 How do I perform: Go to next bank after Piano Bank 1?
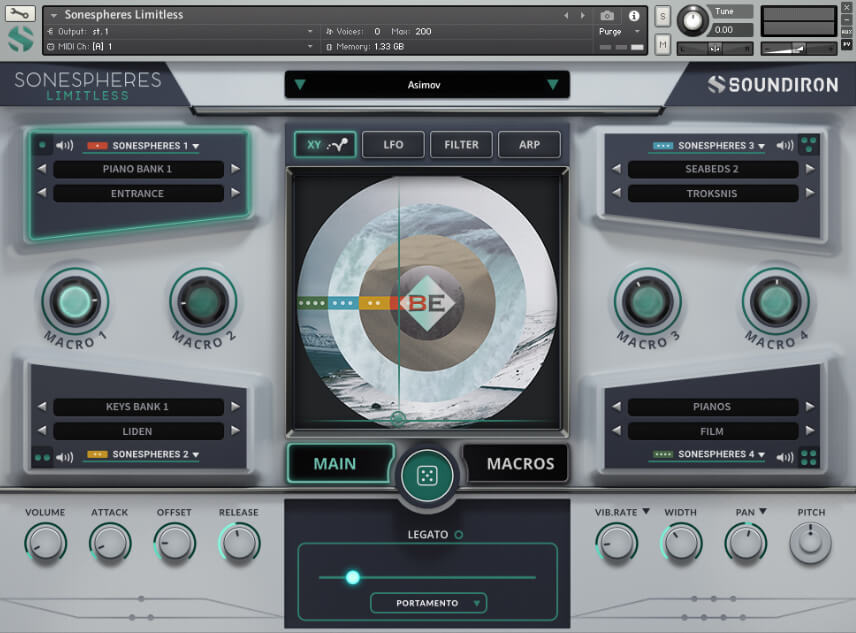[x=235, y=169]
